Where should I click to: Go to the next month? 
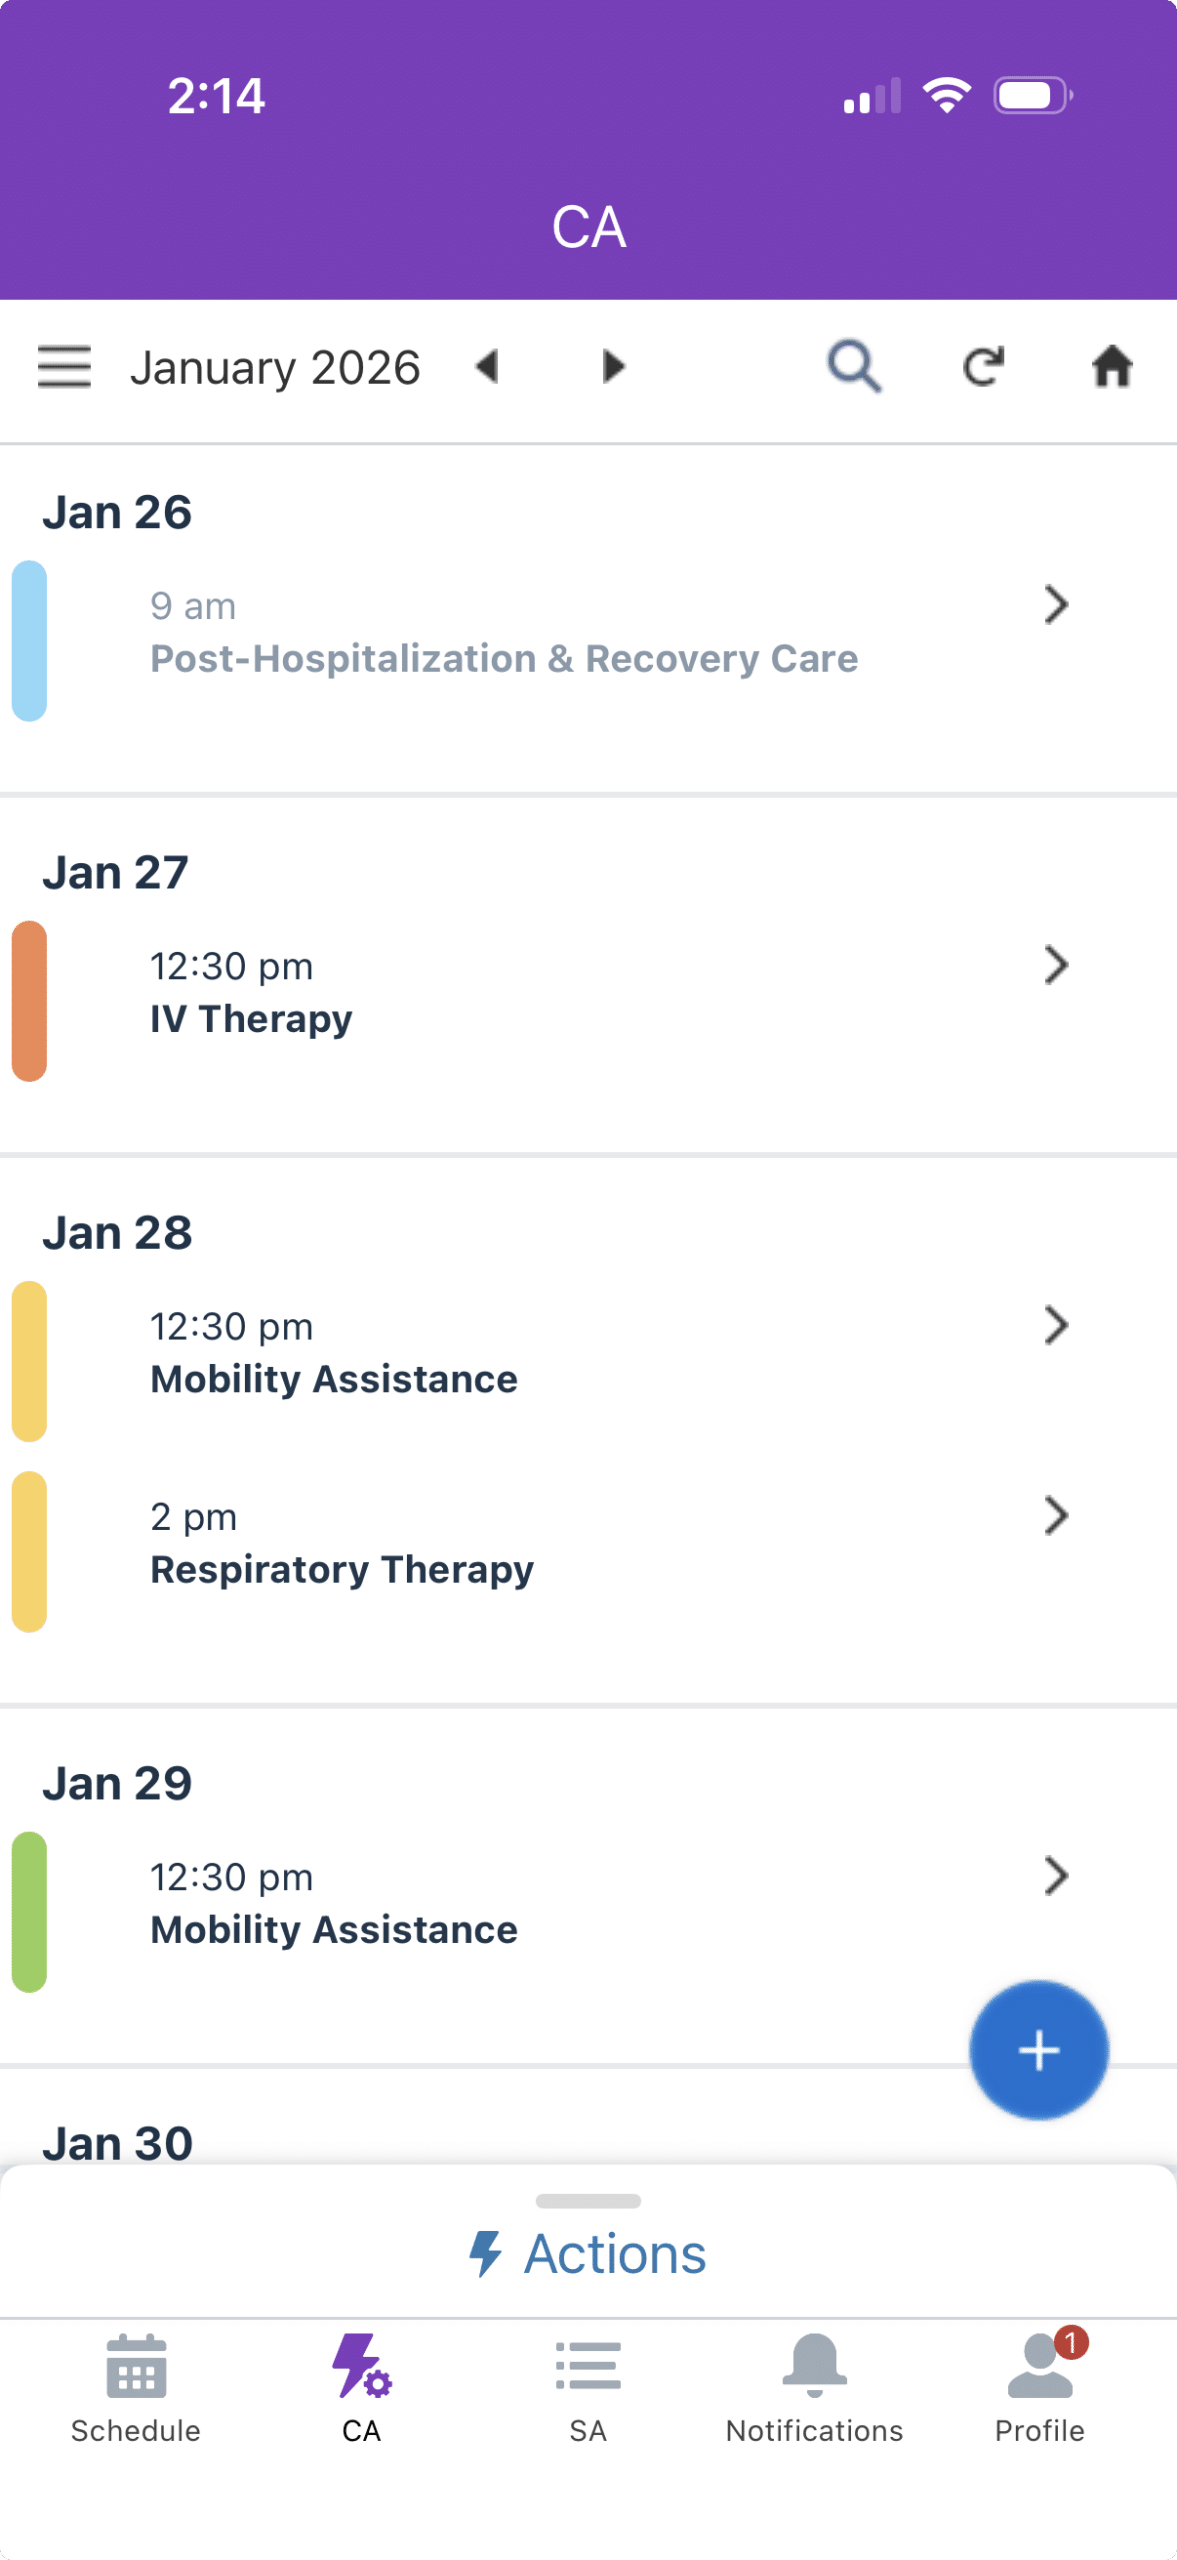[613, 367]
